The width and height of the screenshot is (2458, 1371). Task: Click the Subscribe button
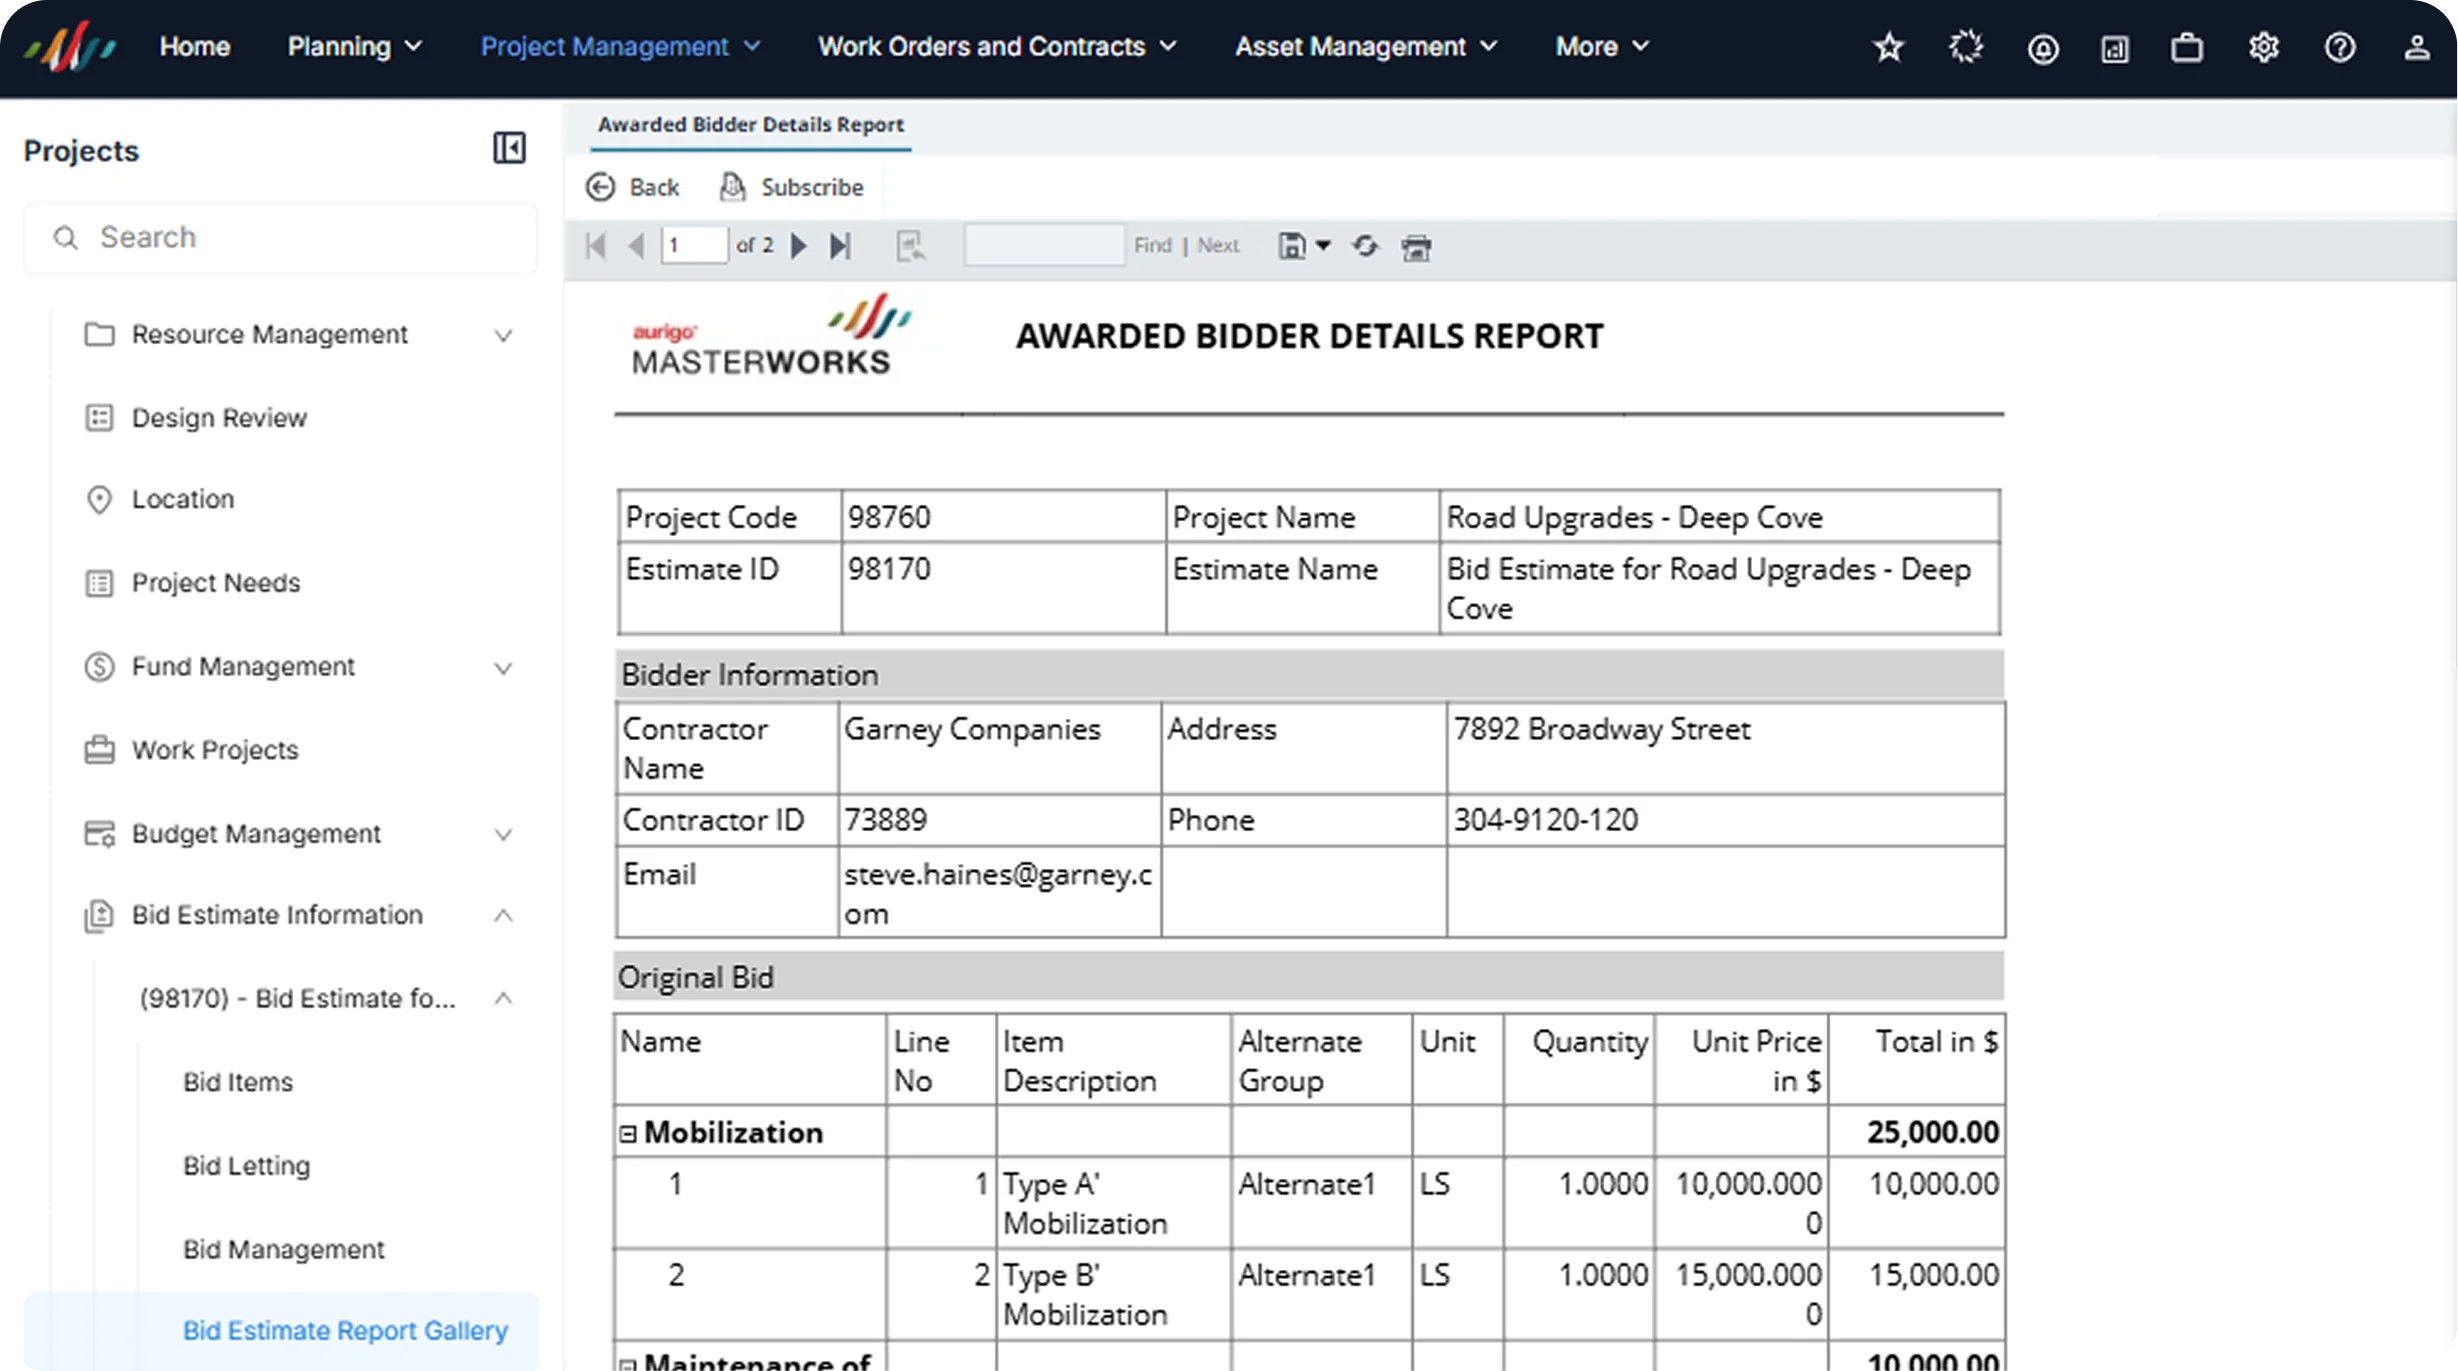(x=791, y=187)
